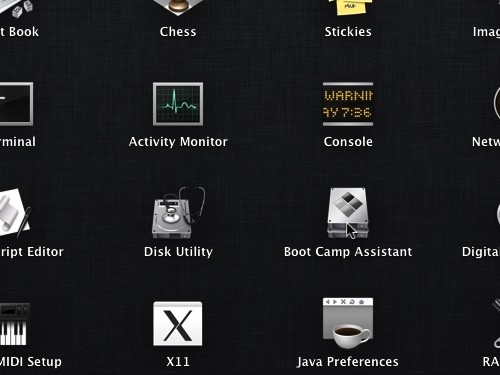The height and width of the screenshot is (375, 500).
Task: Open the X11 app icon
Action: [x=178, y=324]
